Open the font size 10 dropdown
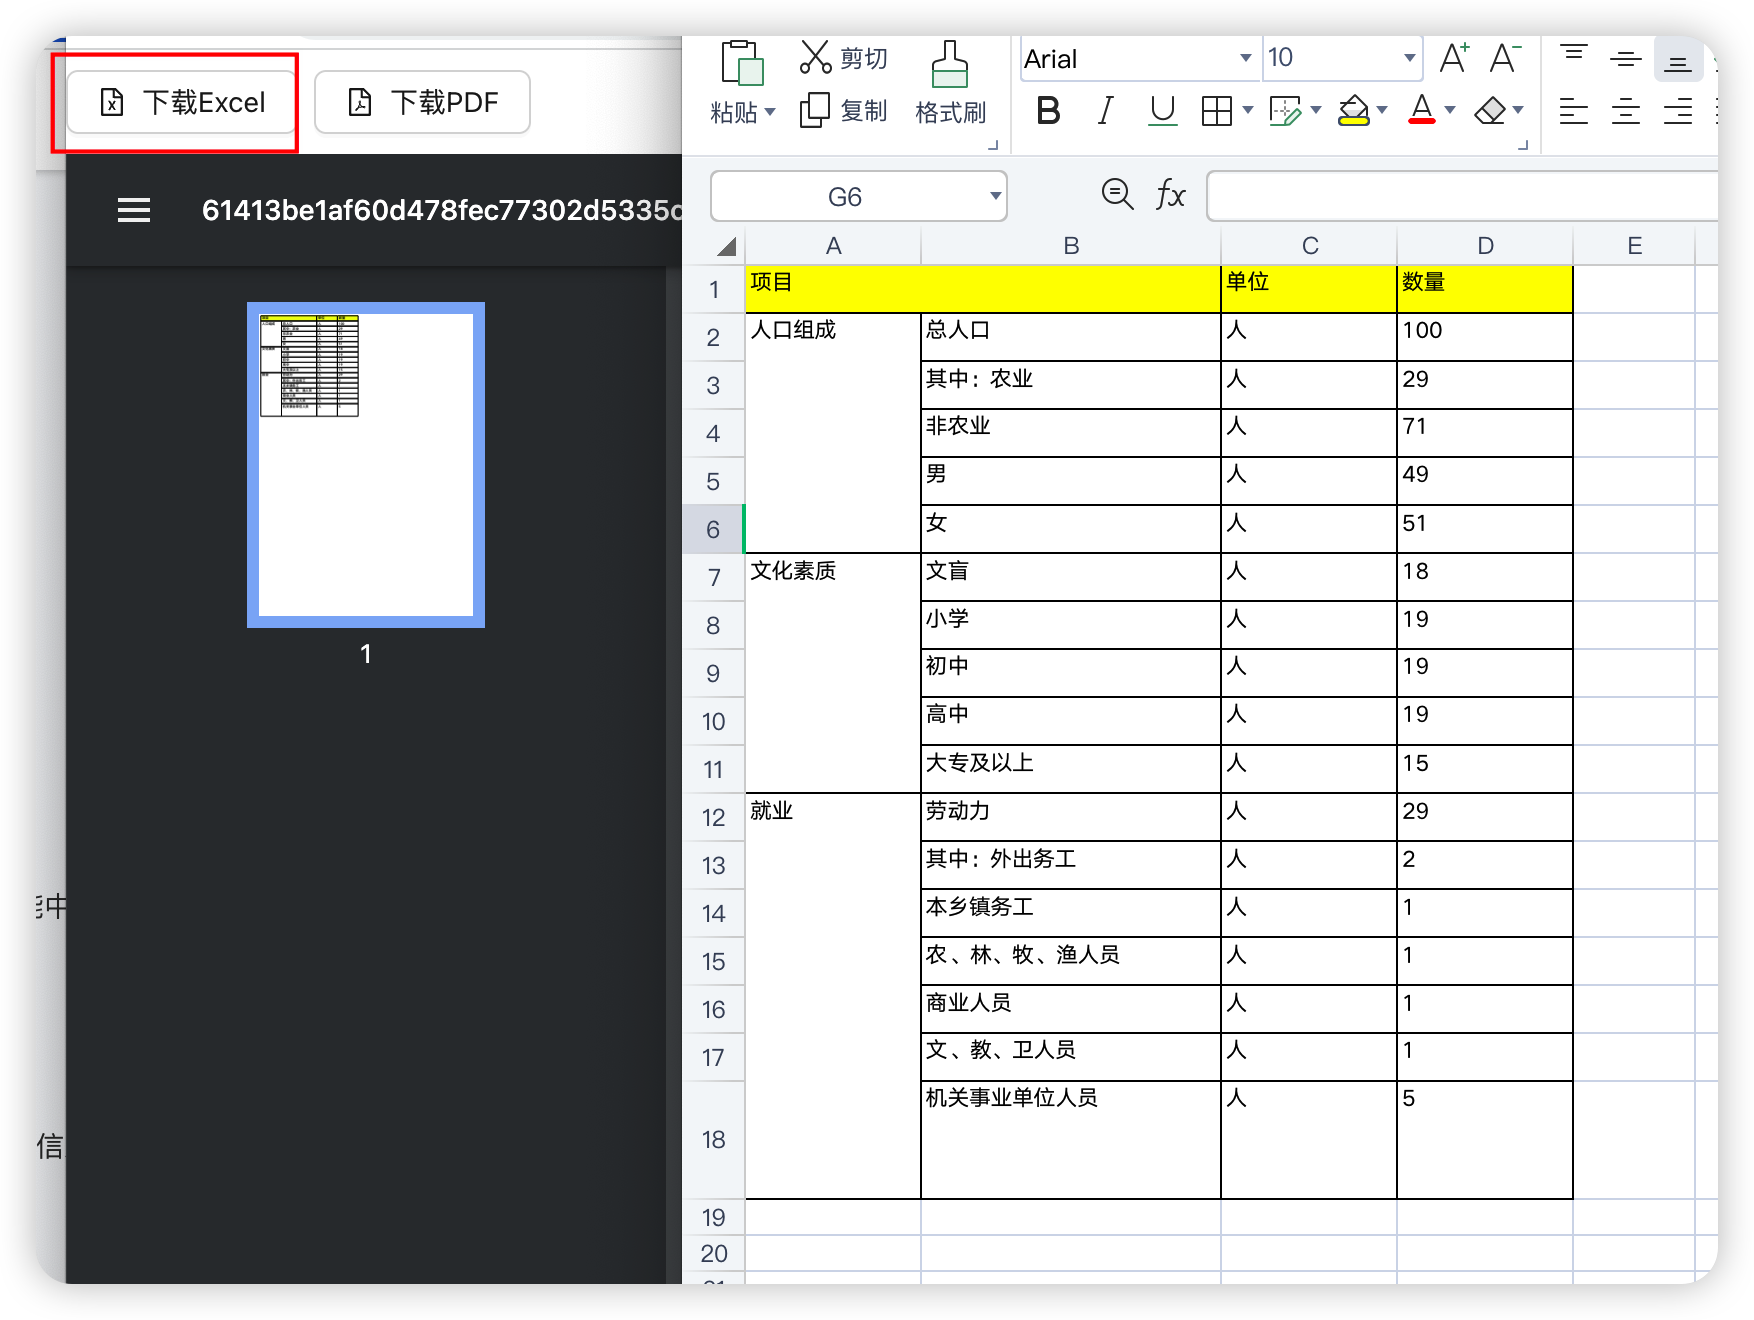Screen dimensions: 1754x1320 pyautogui.click(x=1409, y=58)
